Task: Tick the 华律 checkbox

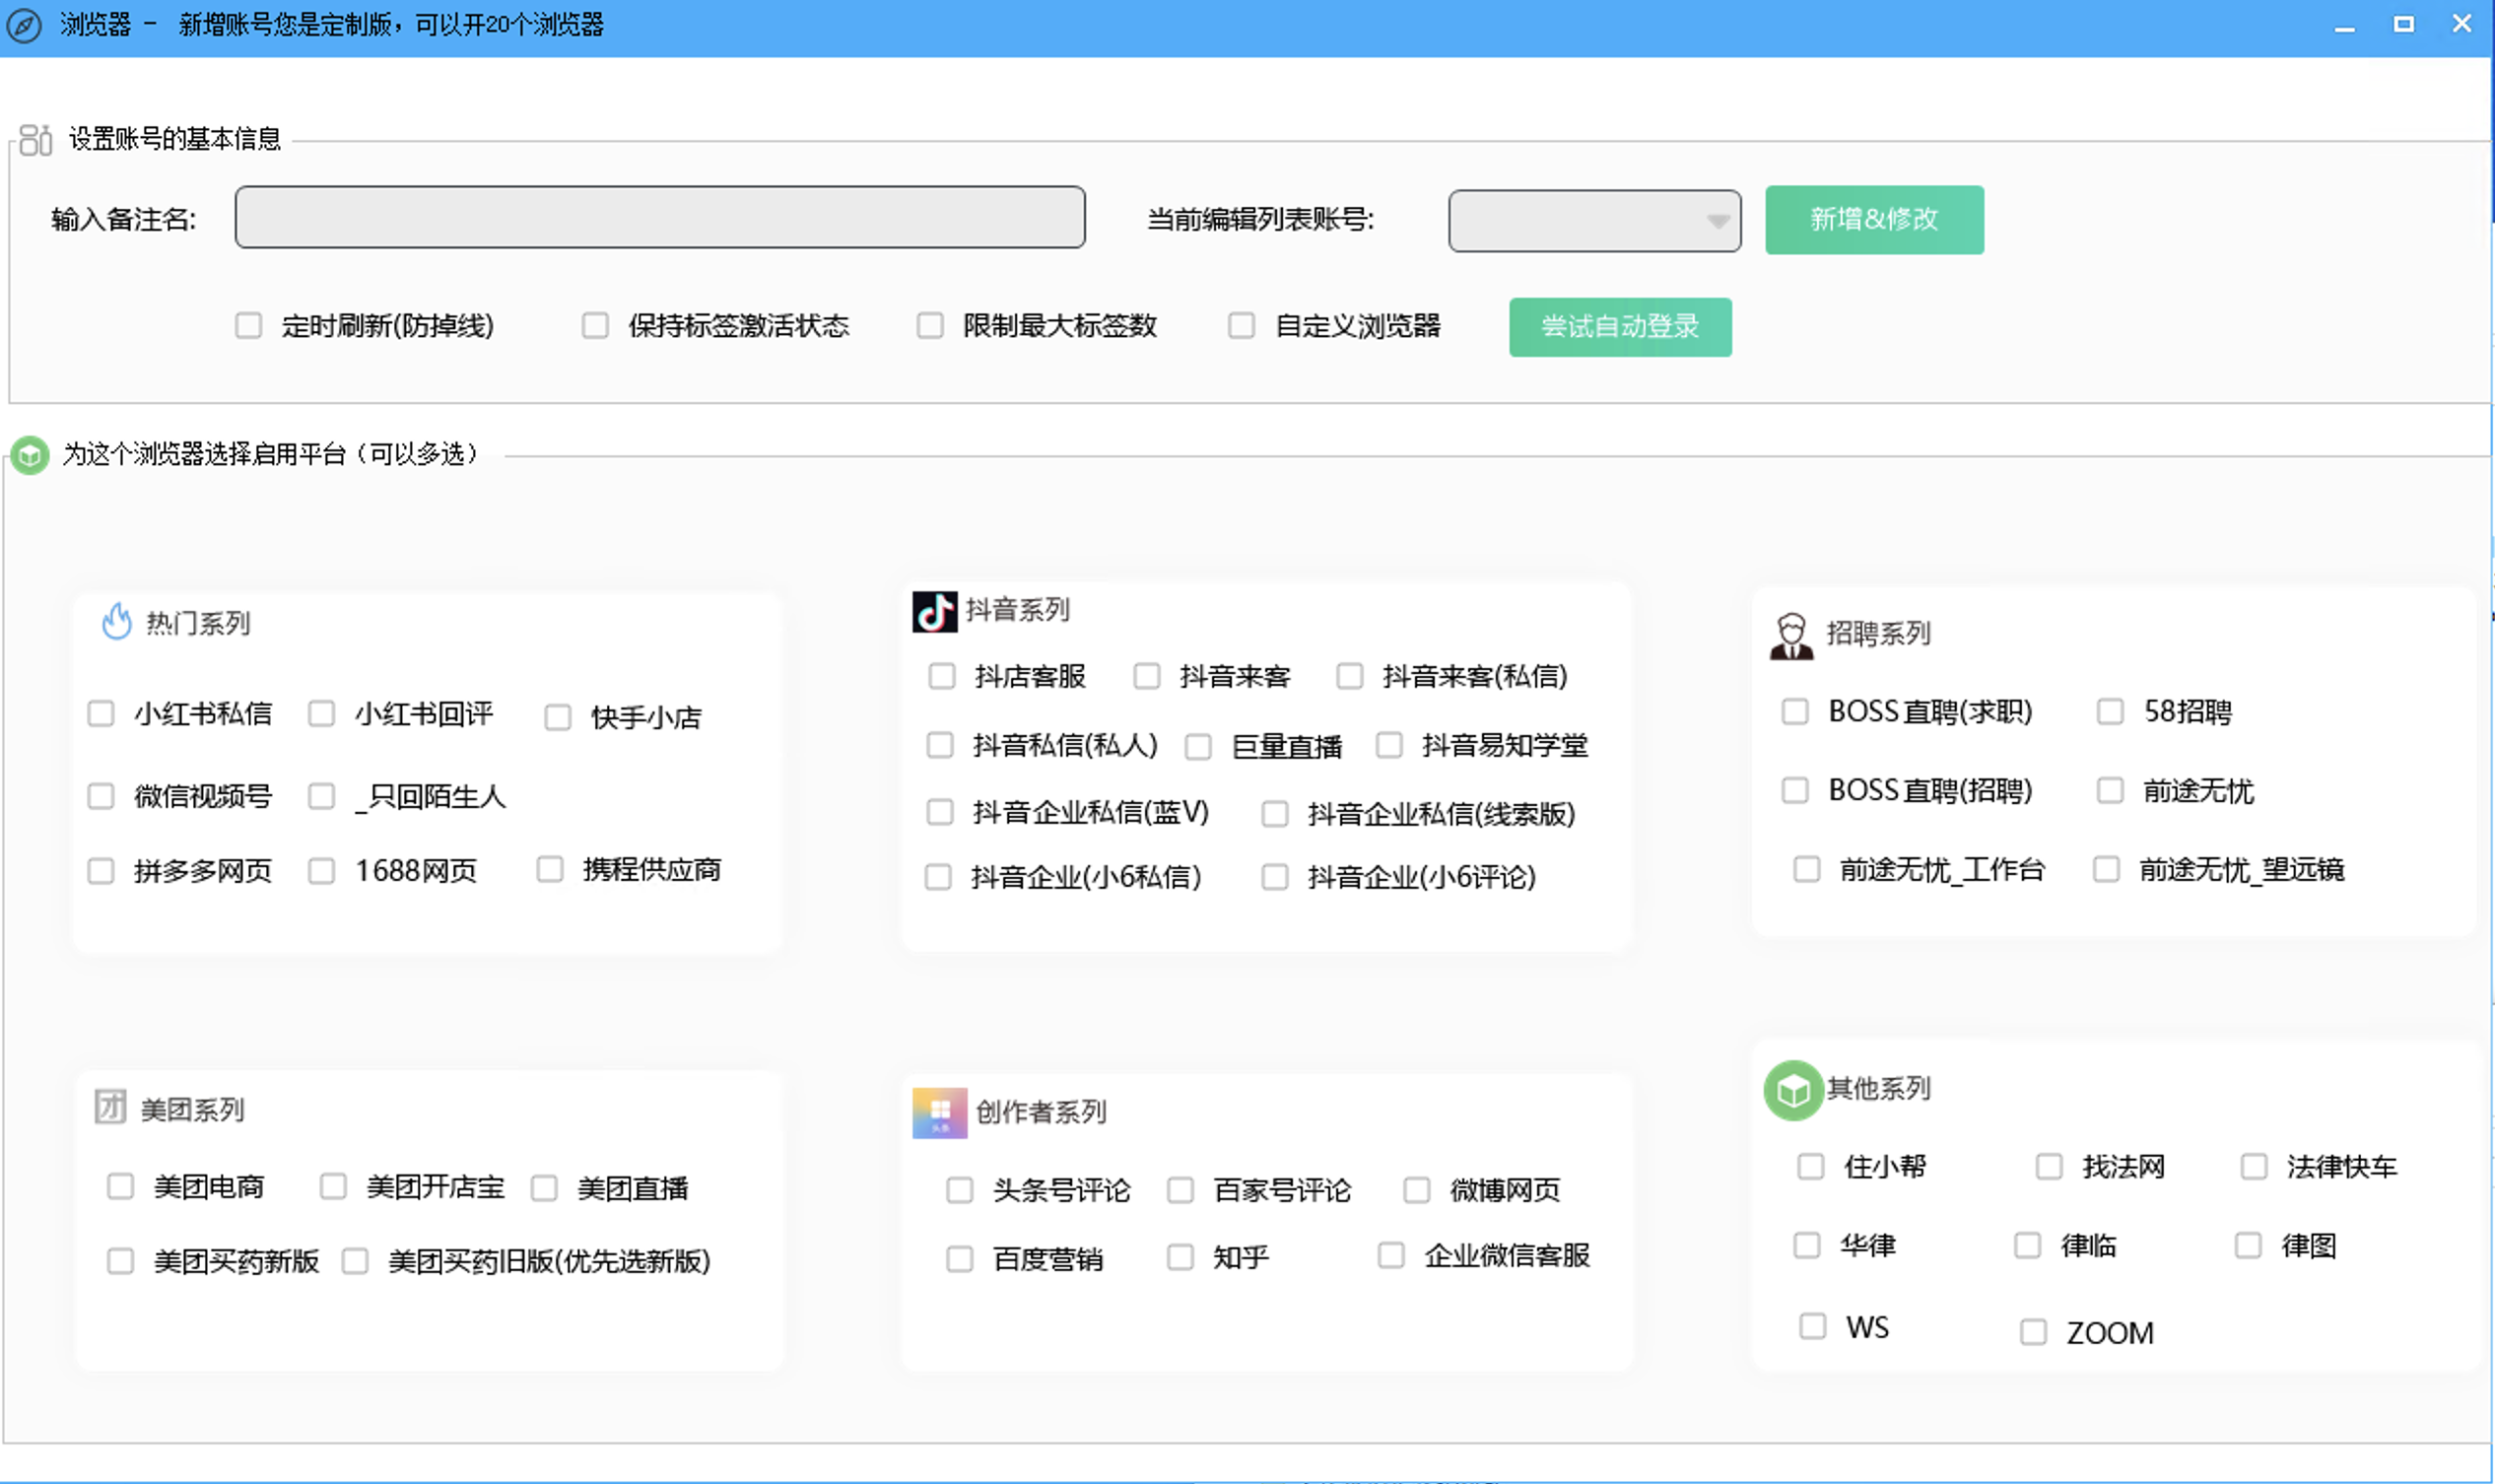Action: pos(1807,1246)
